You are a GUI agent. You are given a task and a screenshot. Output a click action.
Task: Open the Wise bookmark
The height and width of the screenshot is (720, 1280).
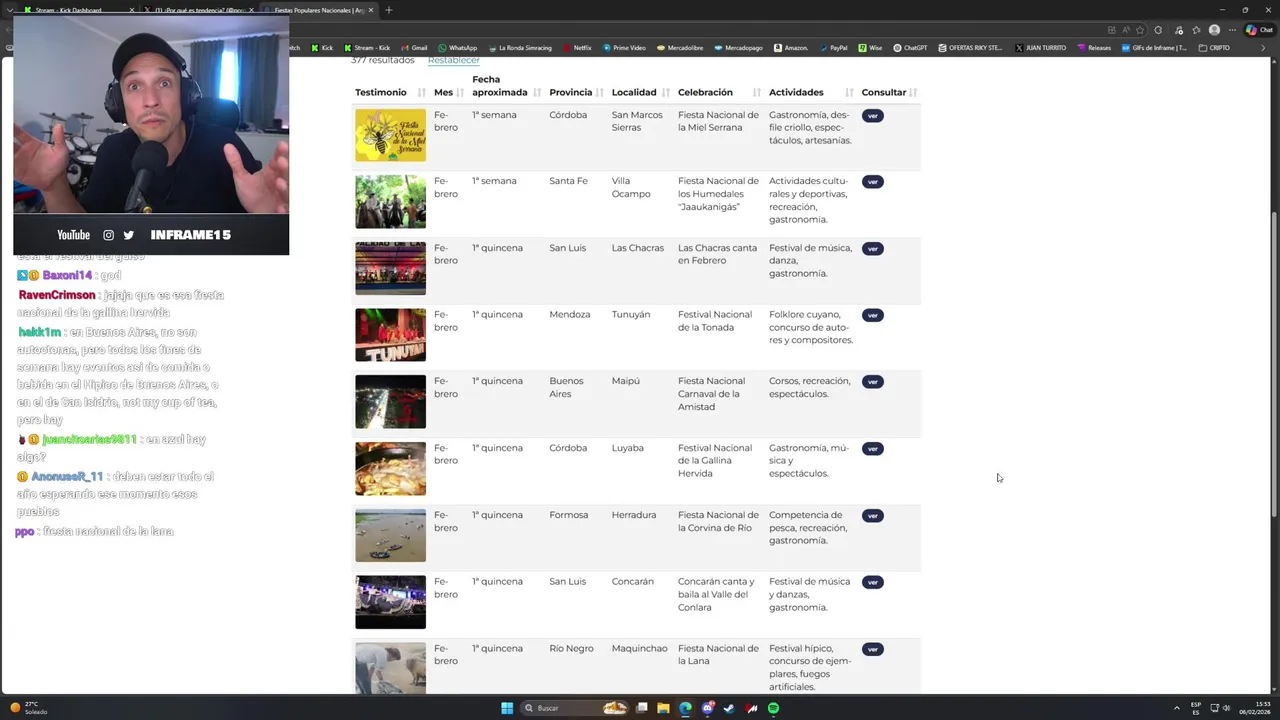point(870,48)
